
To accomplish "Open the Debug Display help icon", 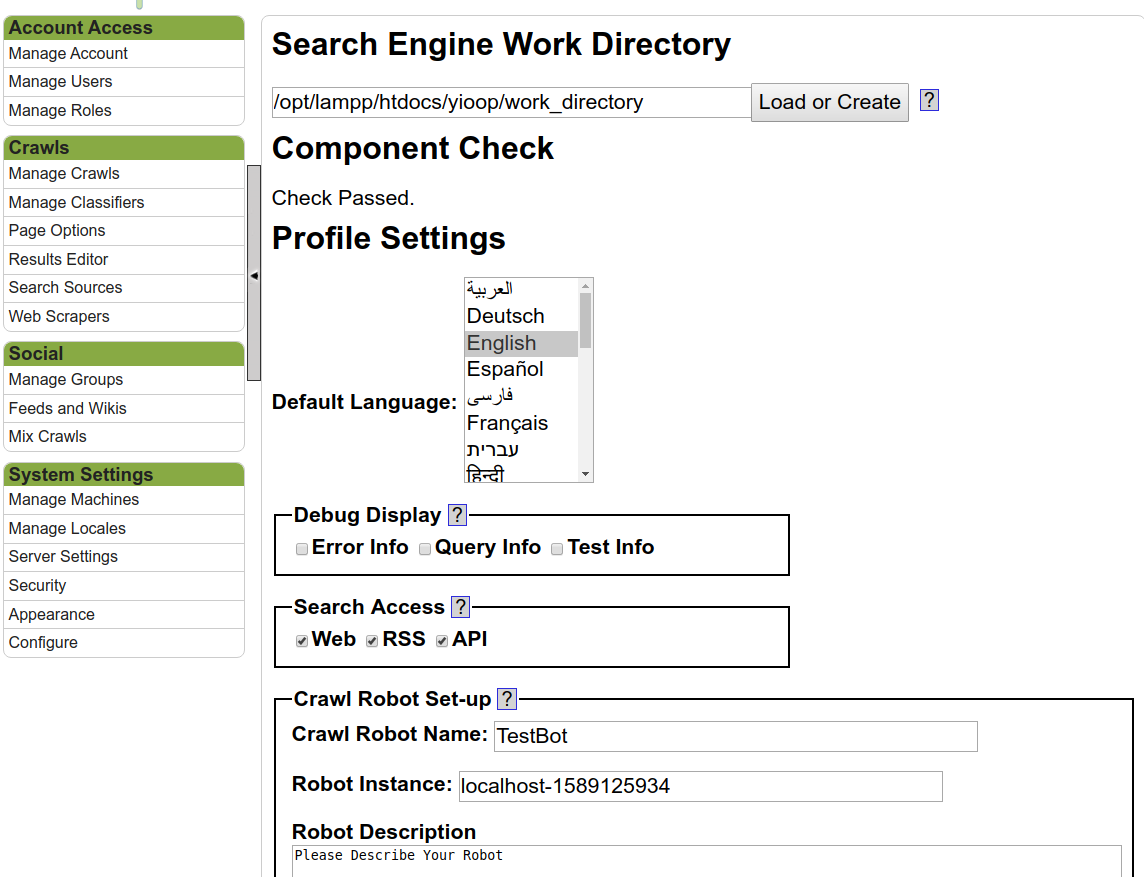I will (x=457, y=515).
